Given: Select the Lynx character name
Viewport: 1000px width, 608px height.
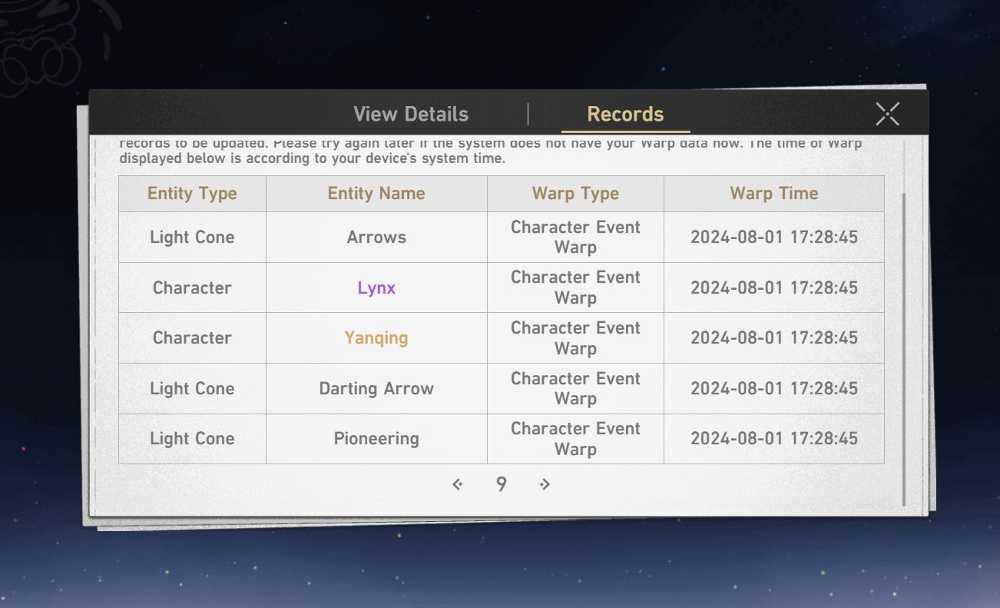Looking at the screenshot, I should tap(376, 288).
